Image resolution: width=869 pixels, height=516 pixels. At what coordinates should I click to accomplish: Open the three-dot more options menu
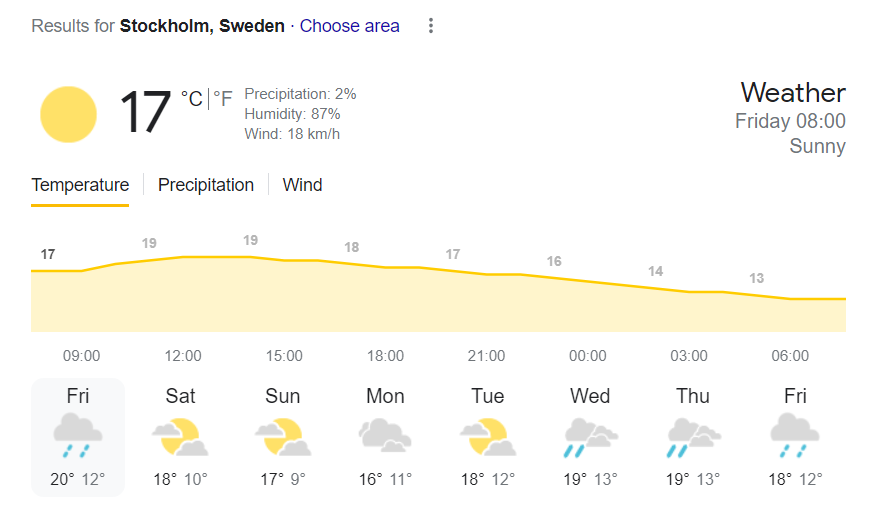tap(431, 26)
